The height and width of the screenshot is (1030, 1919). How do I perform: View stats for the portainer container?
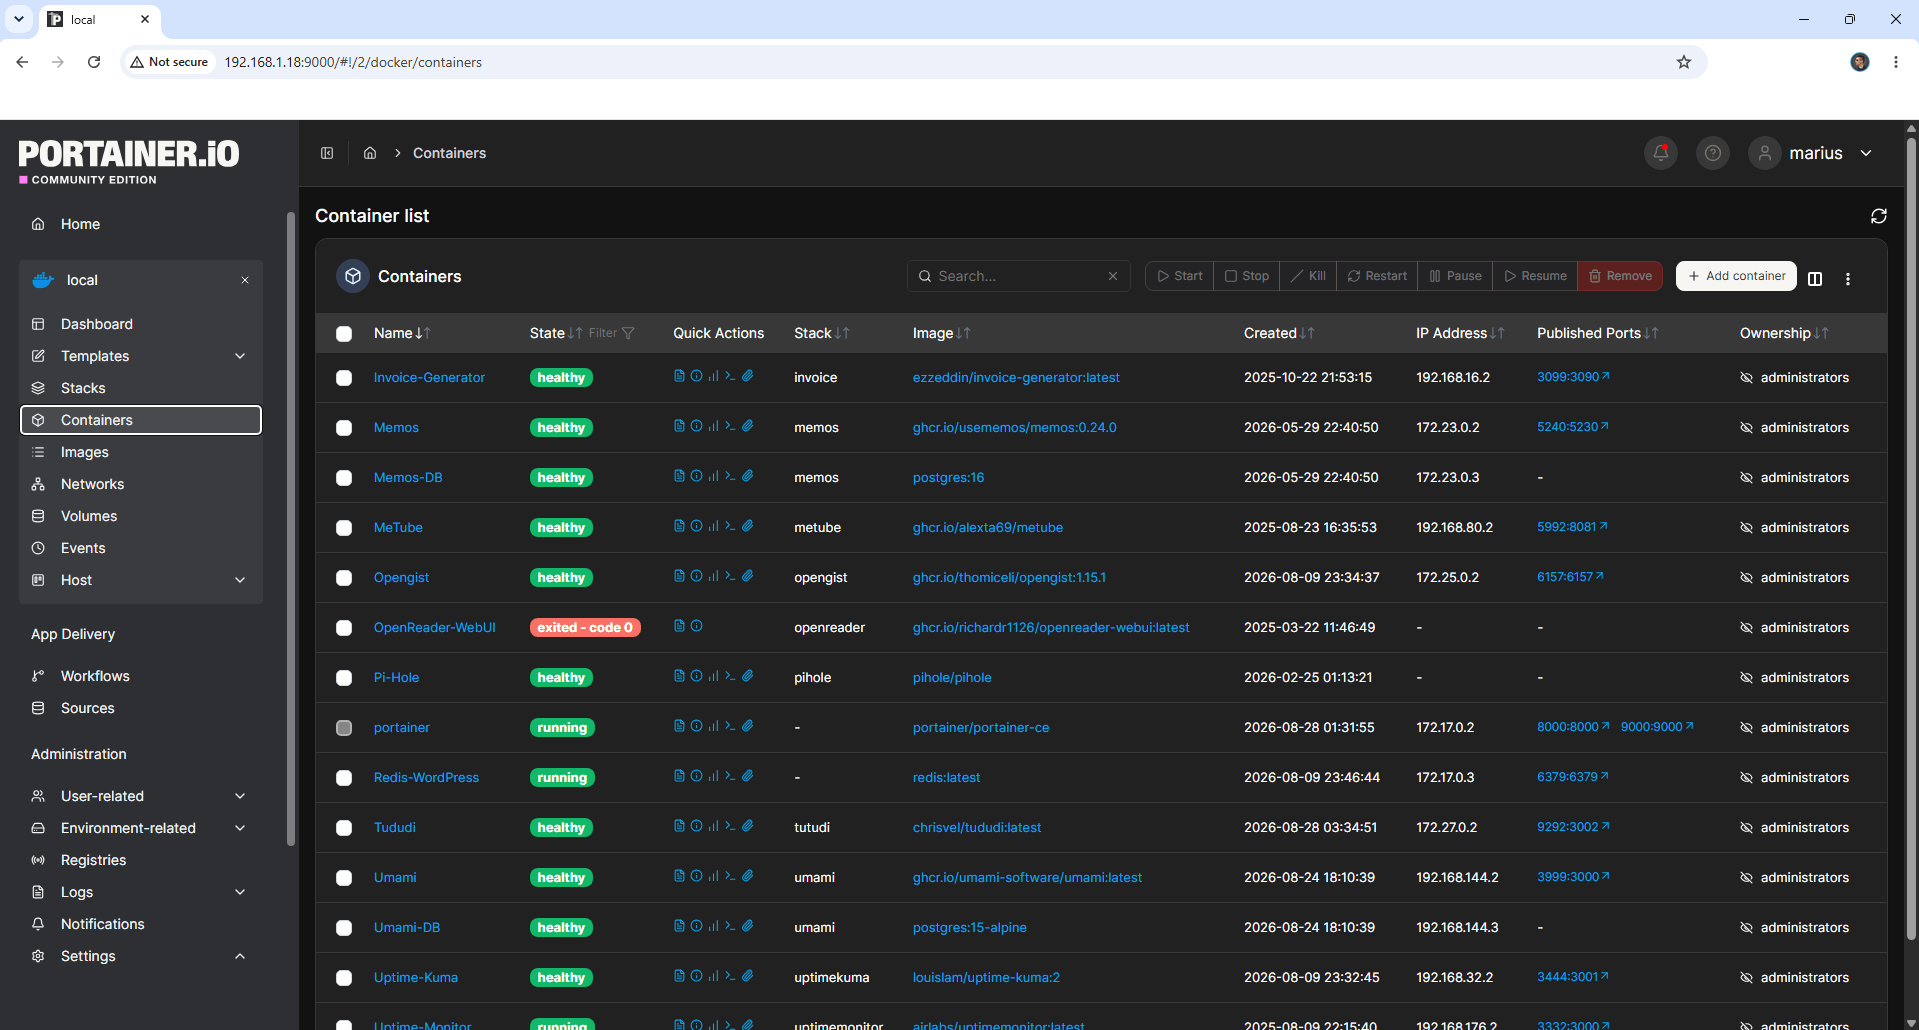point(713,726)
